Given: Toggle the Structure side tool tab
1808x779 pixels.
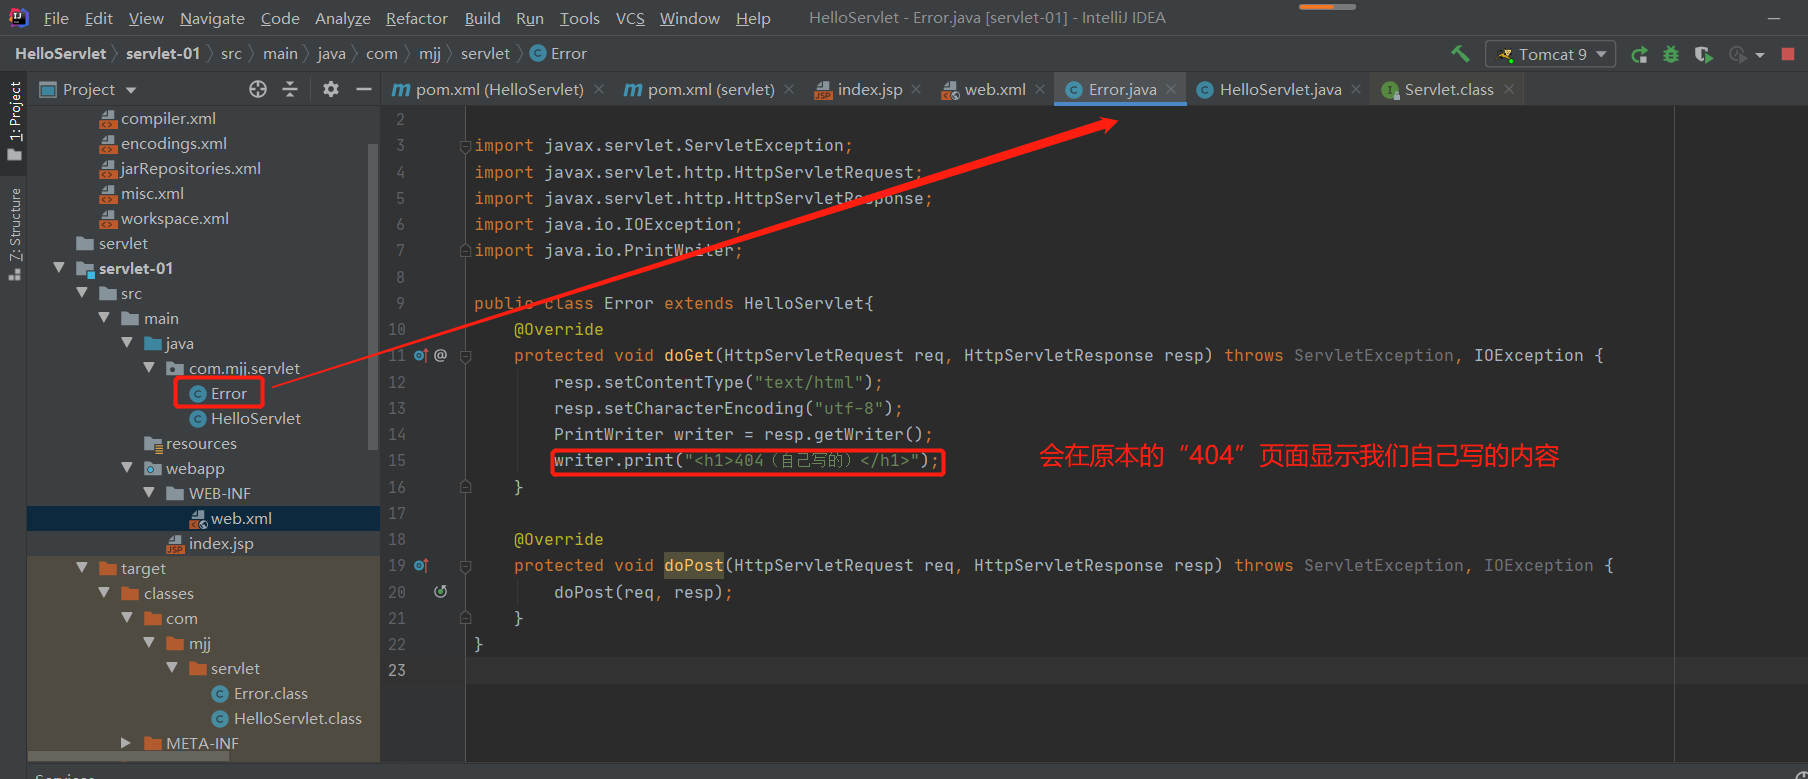Looking at the screenshot, I should [x=14, y=233].
